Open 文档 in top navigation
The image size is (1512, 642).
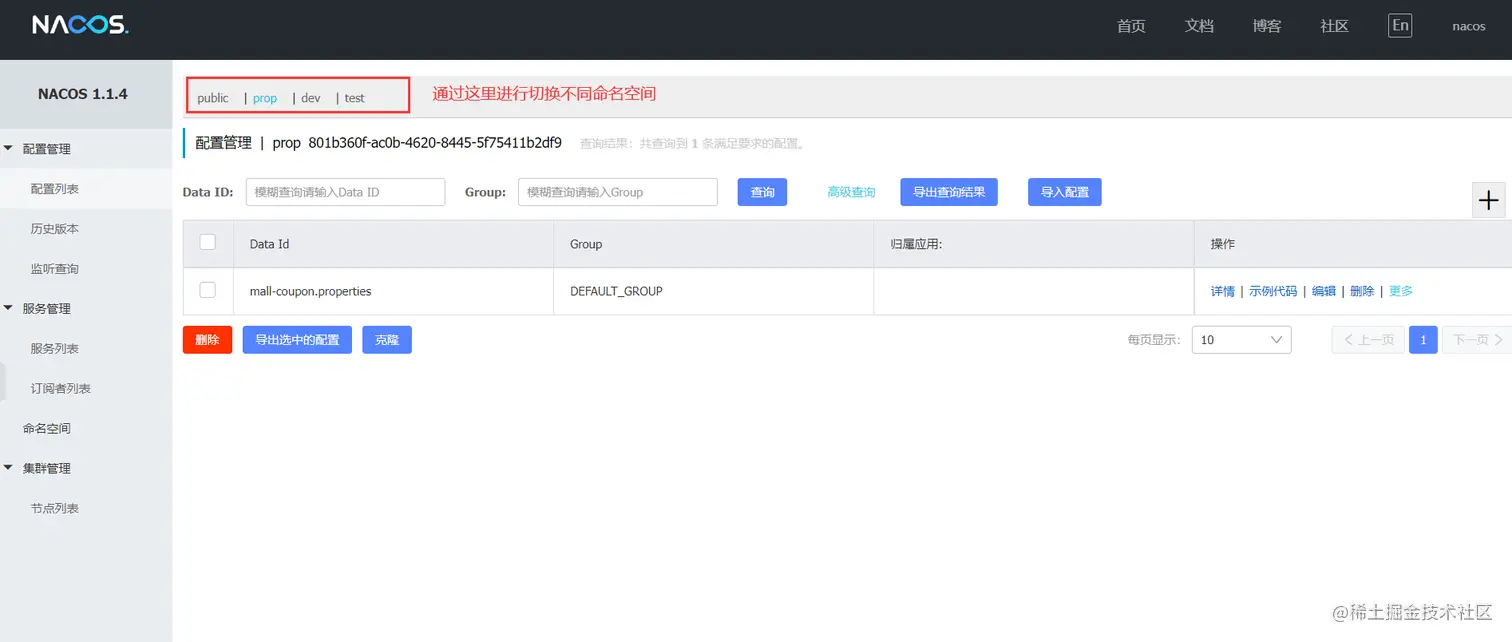click(x=1199, y=26)
